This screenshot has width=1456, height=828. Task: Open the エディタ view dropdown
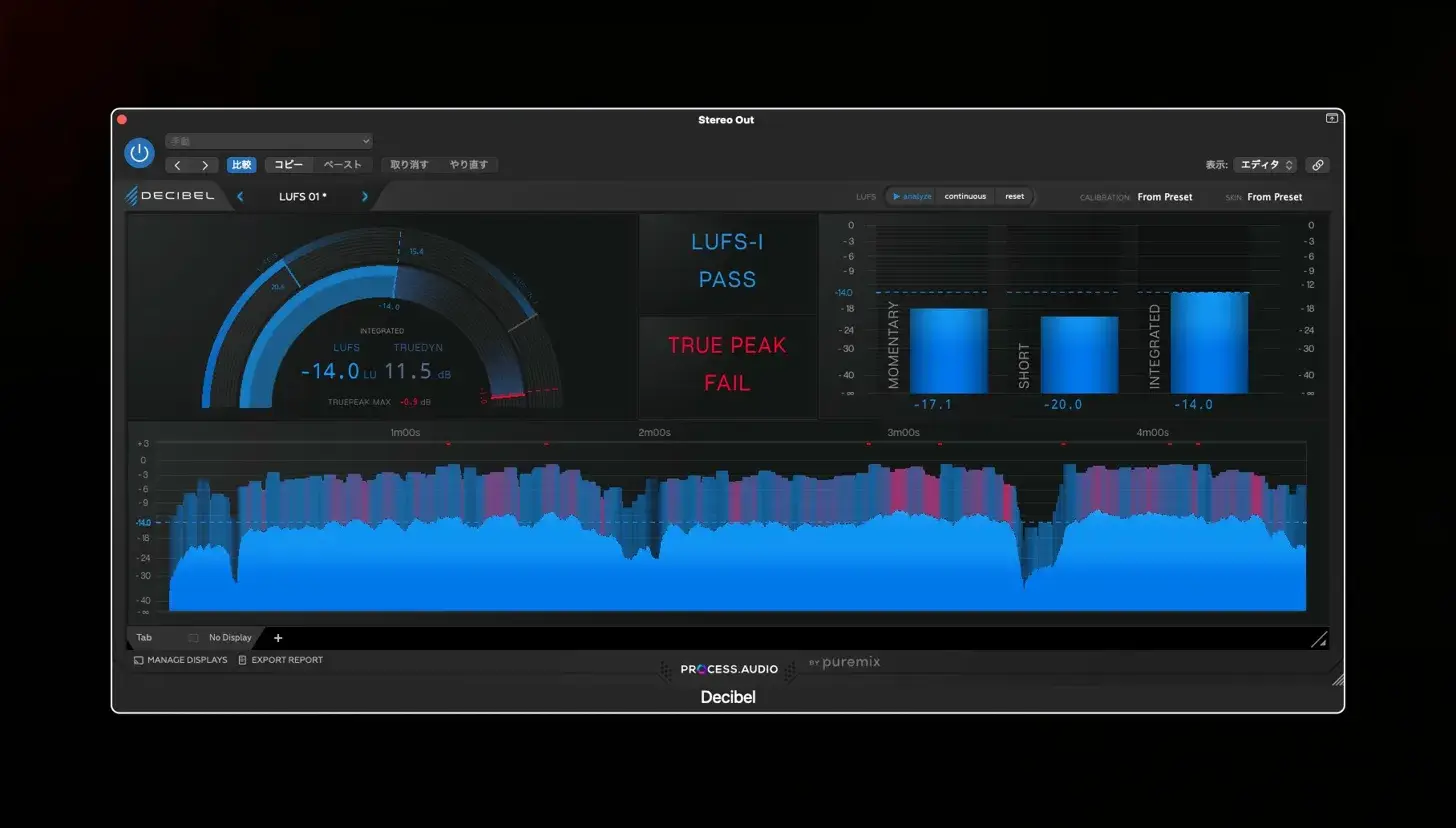pyautogui.click(x=1265, y=165)
